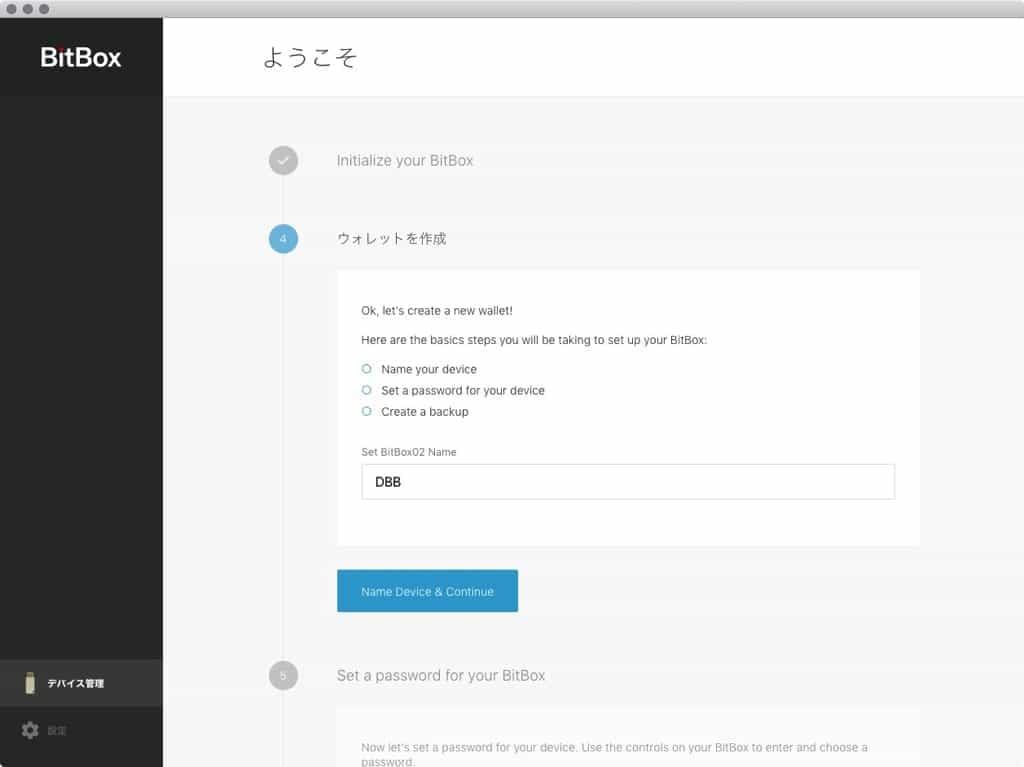The image size is (1024, 767).
Task: Minimize the BitBox app window
Action: coord(27,9)
